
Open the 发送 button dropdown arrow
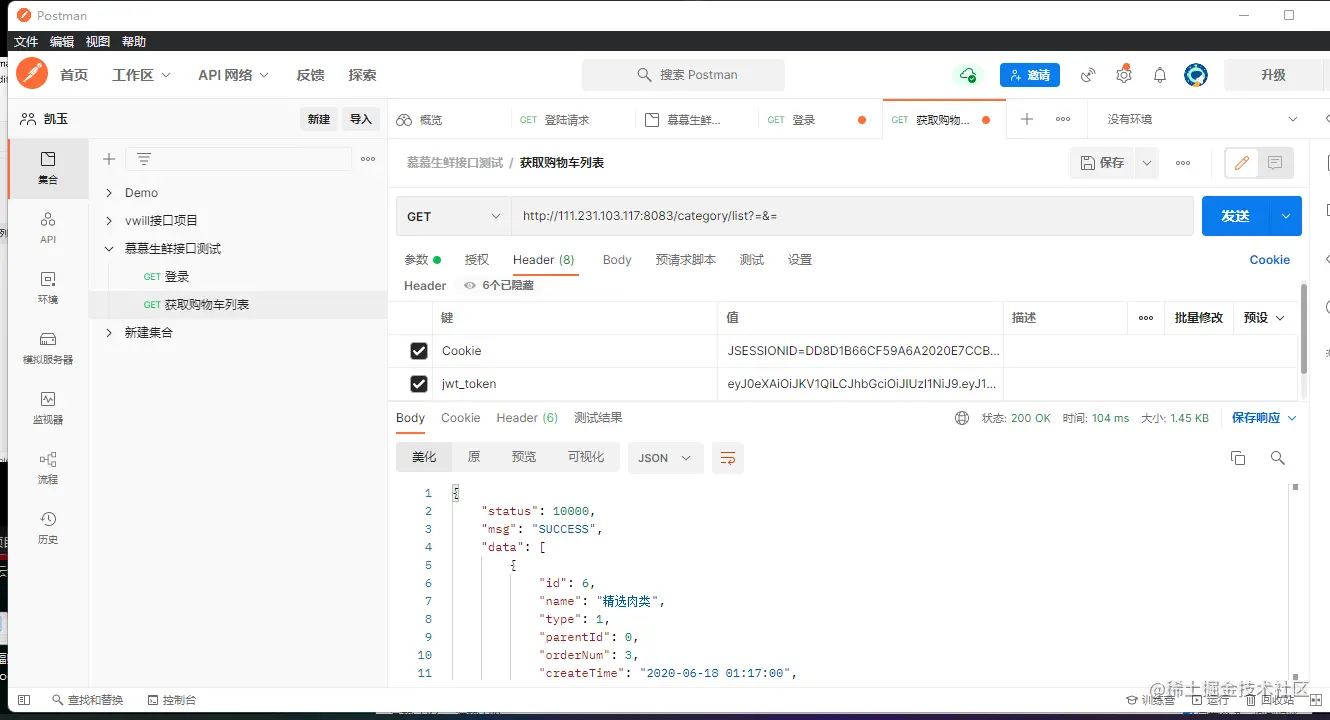1286,216
